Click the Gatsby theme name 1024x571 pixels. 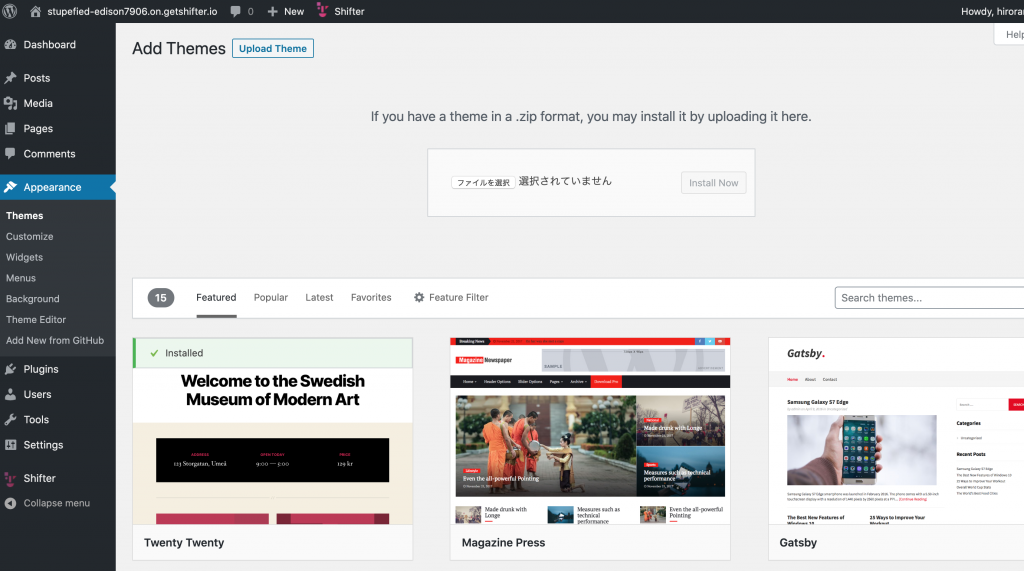click(x=798, y=542)
